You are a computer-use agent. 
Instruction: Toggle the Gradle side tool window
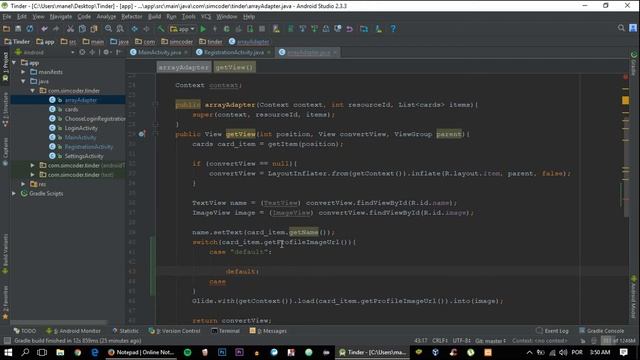point(634,64)
